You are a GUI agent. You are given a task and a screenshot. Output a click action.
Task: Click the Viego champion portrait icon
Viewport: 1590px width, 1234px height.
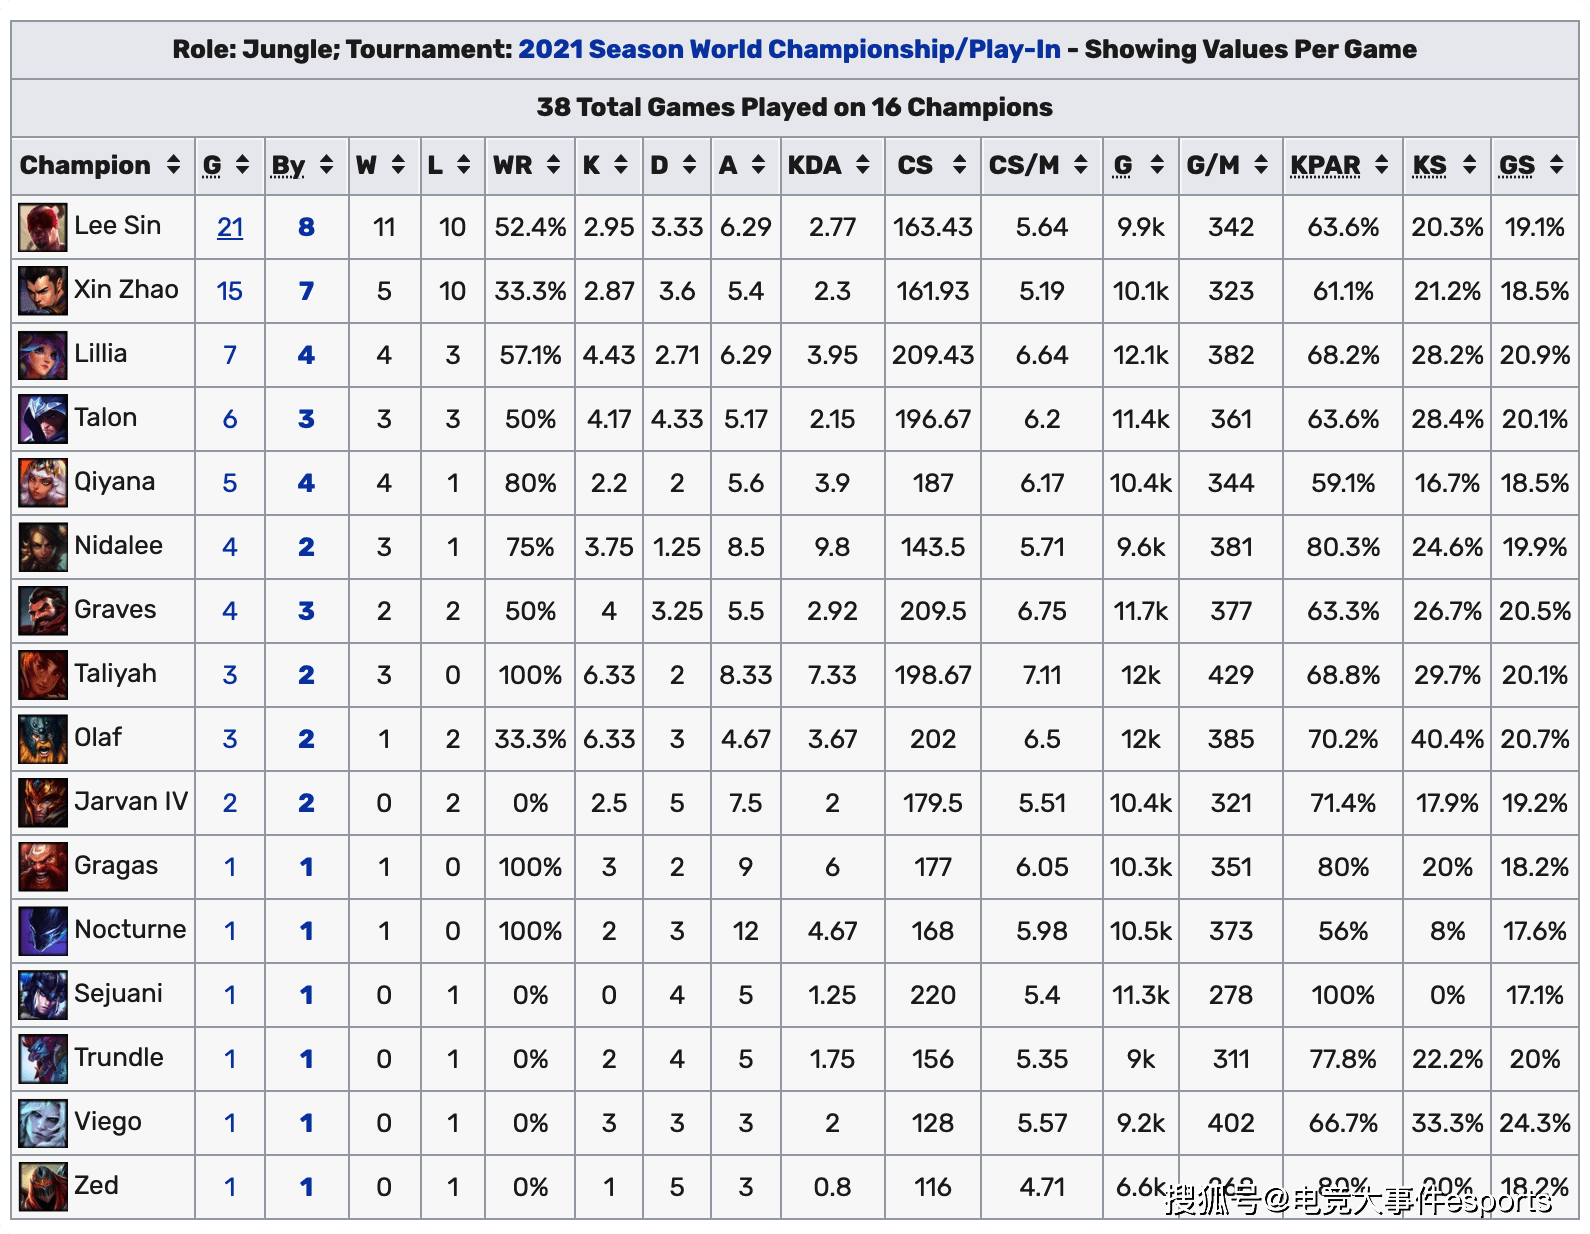click(43, 1123)
